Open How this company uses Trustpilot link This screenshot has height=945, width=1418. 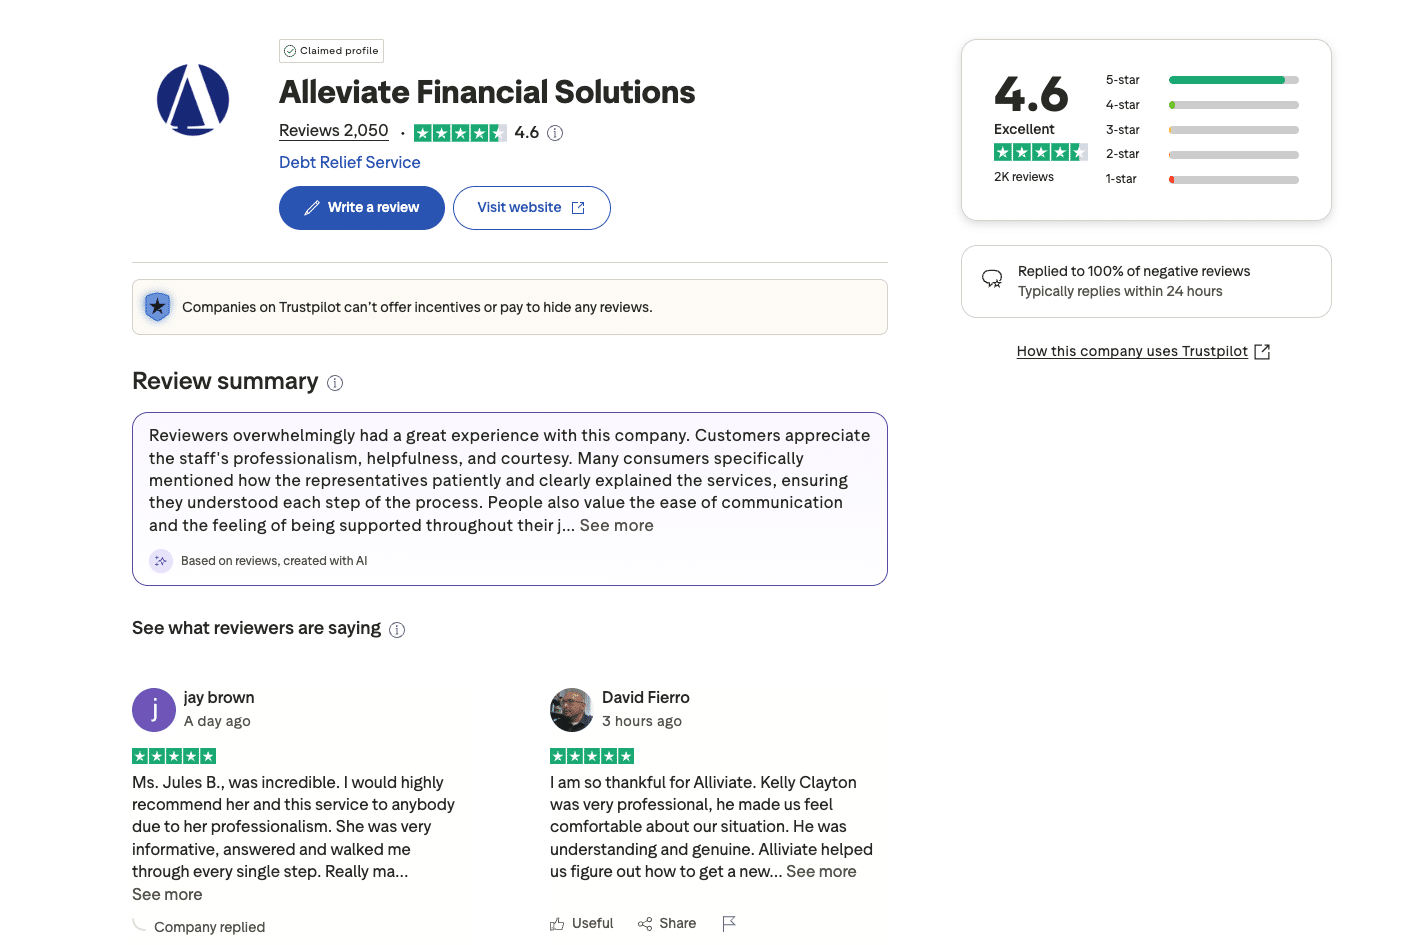click(1131, 351)
